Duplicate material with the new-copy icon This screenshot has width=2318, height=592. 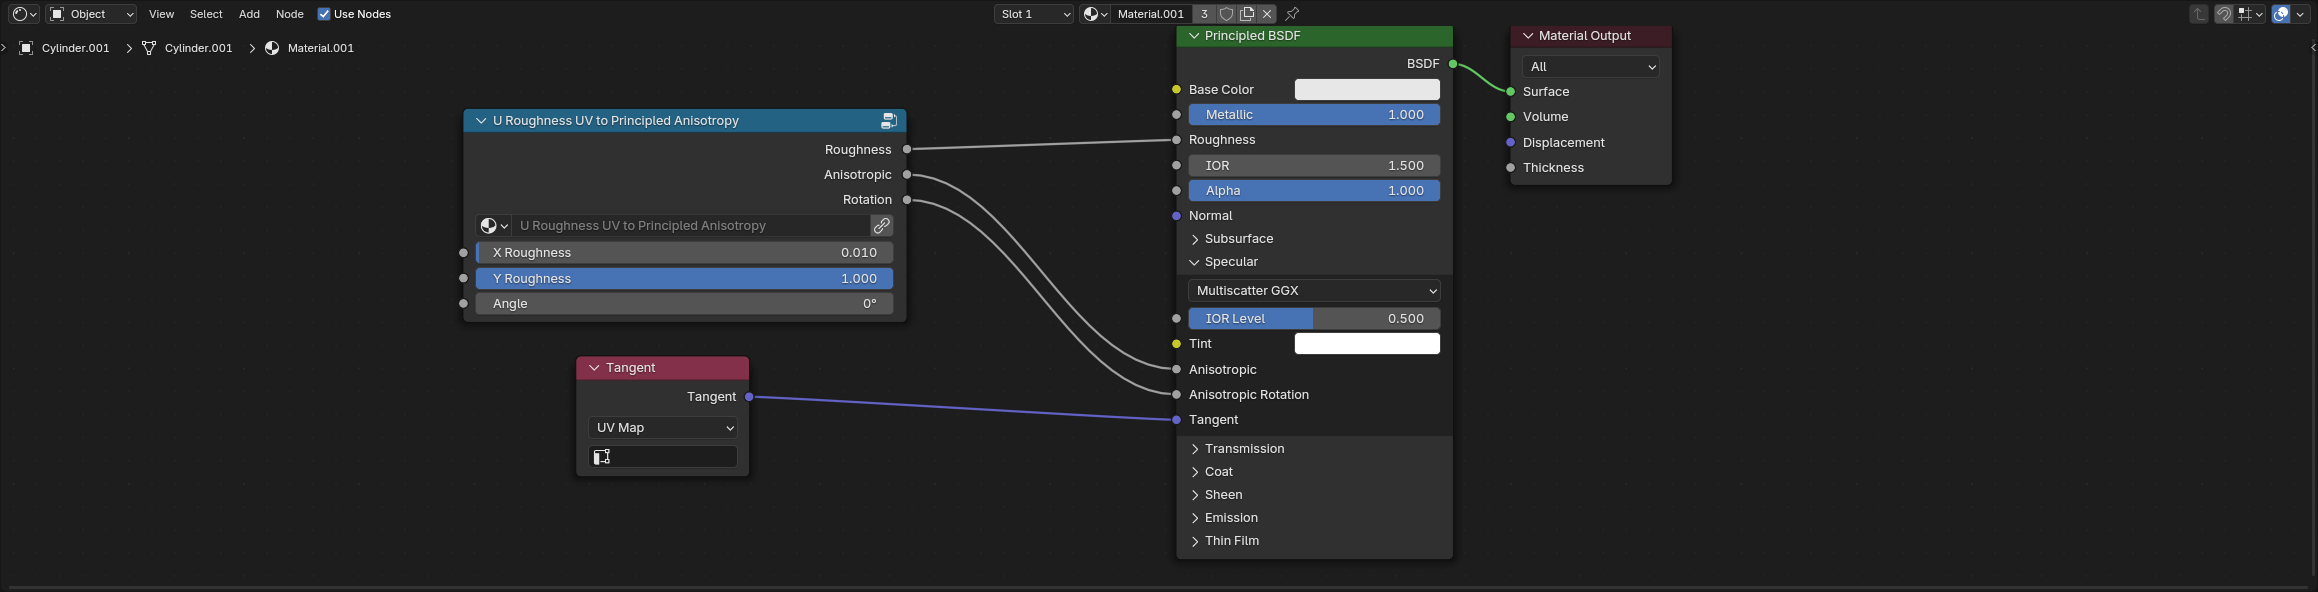pos(1247,14)
